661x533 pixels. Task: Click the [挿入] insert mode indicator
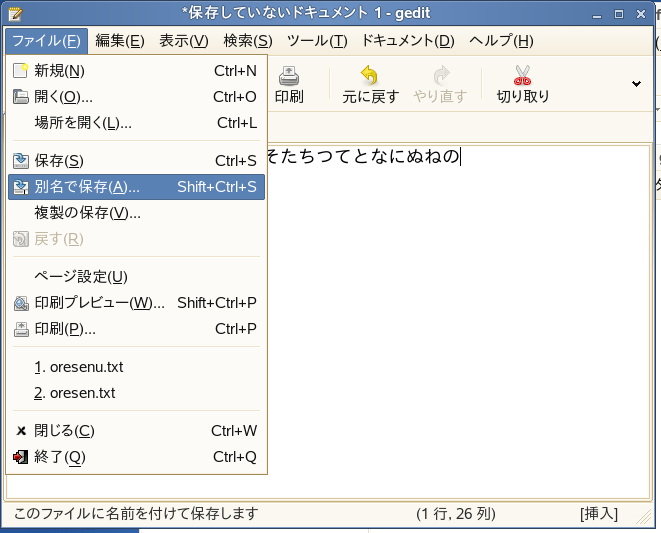coord(599,514)
